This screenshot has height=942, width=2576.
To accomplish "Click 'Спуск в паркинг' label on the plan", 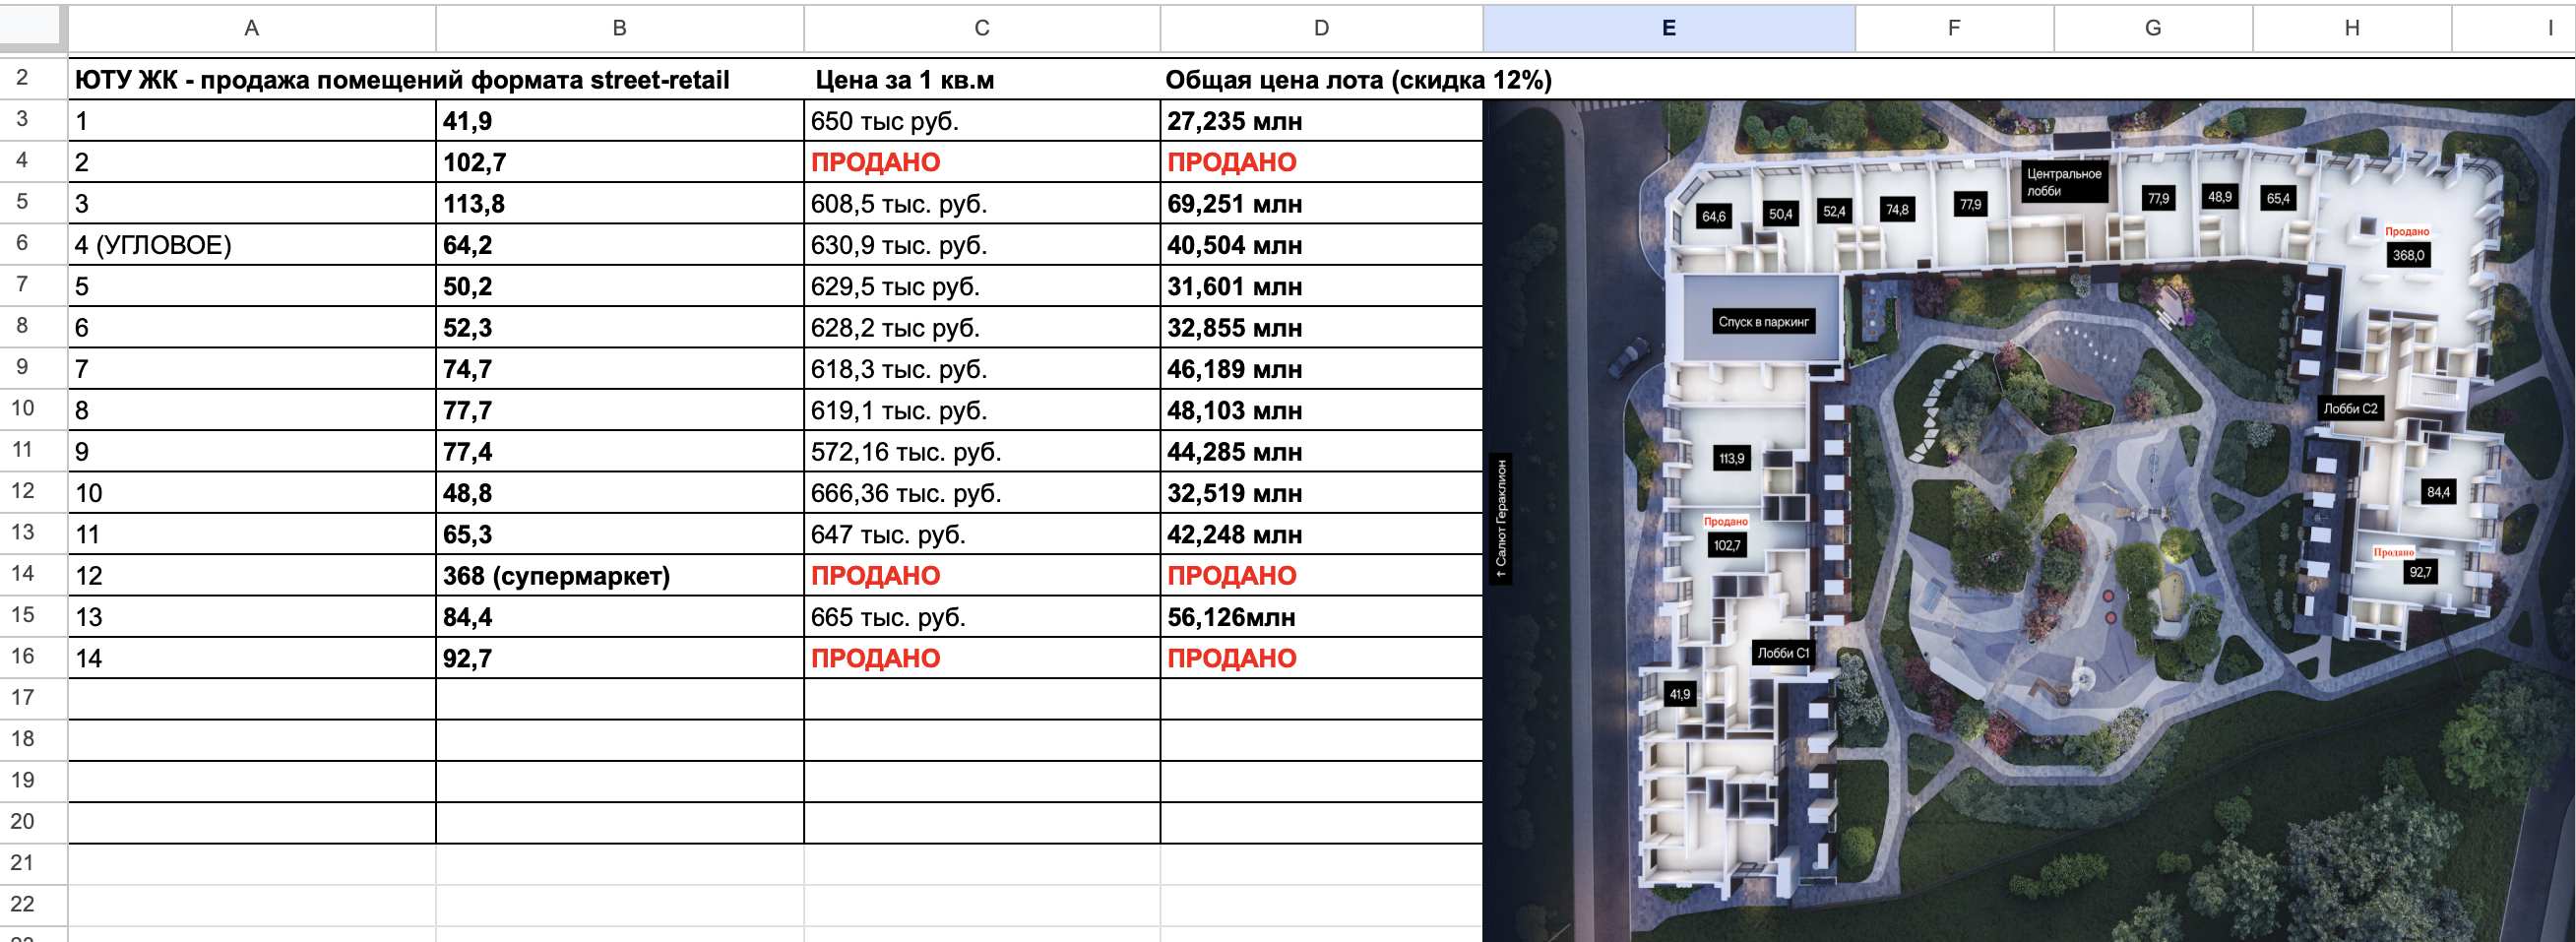I will [x=1763, y=322].
